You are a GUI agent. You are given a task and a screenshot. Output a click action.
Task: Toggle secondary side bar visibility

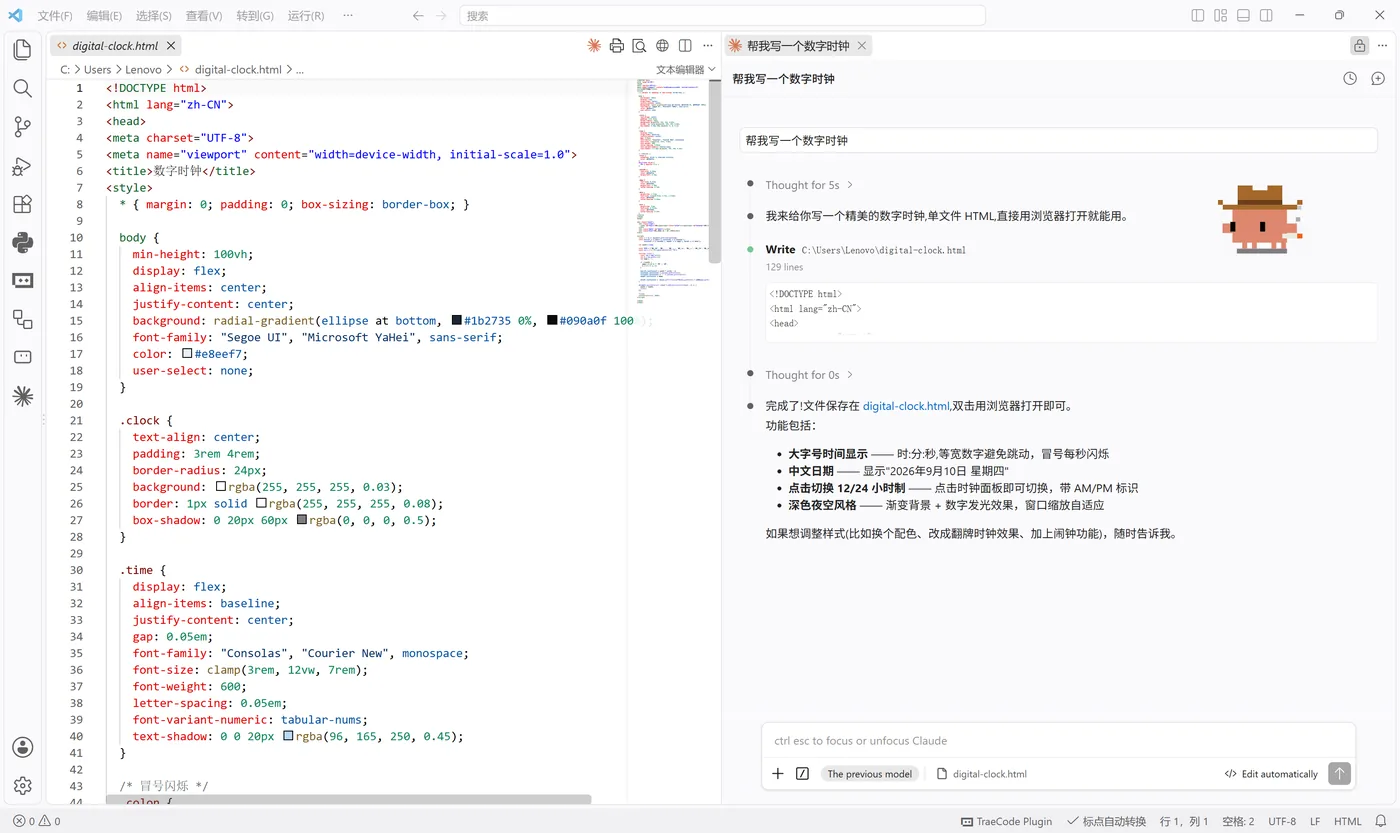click(1266, 16)
